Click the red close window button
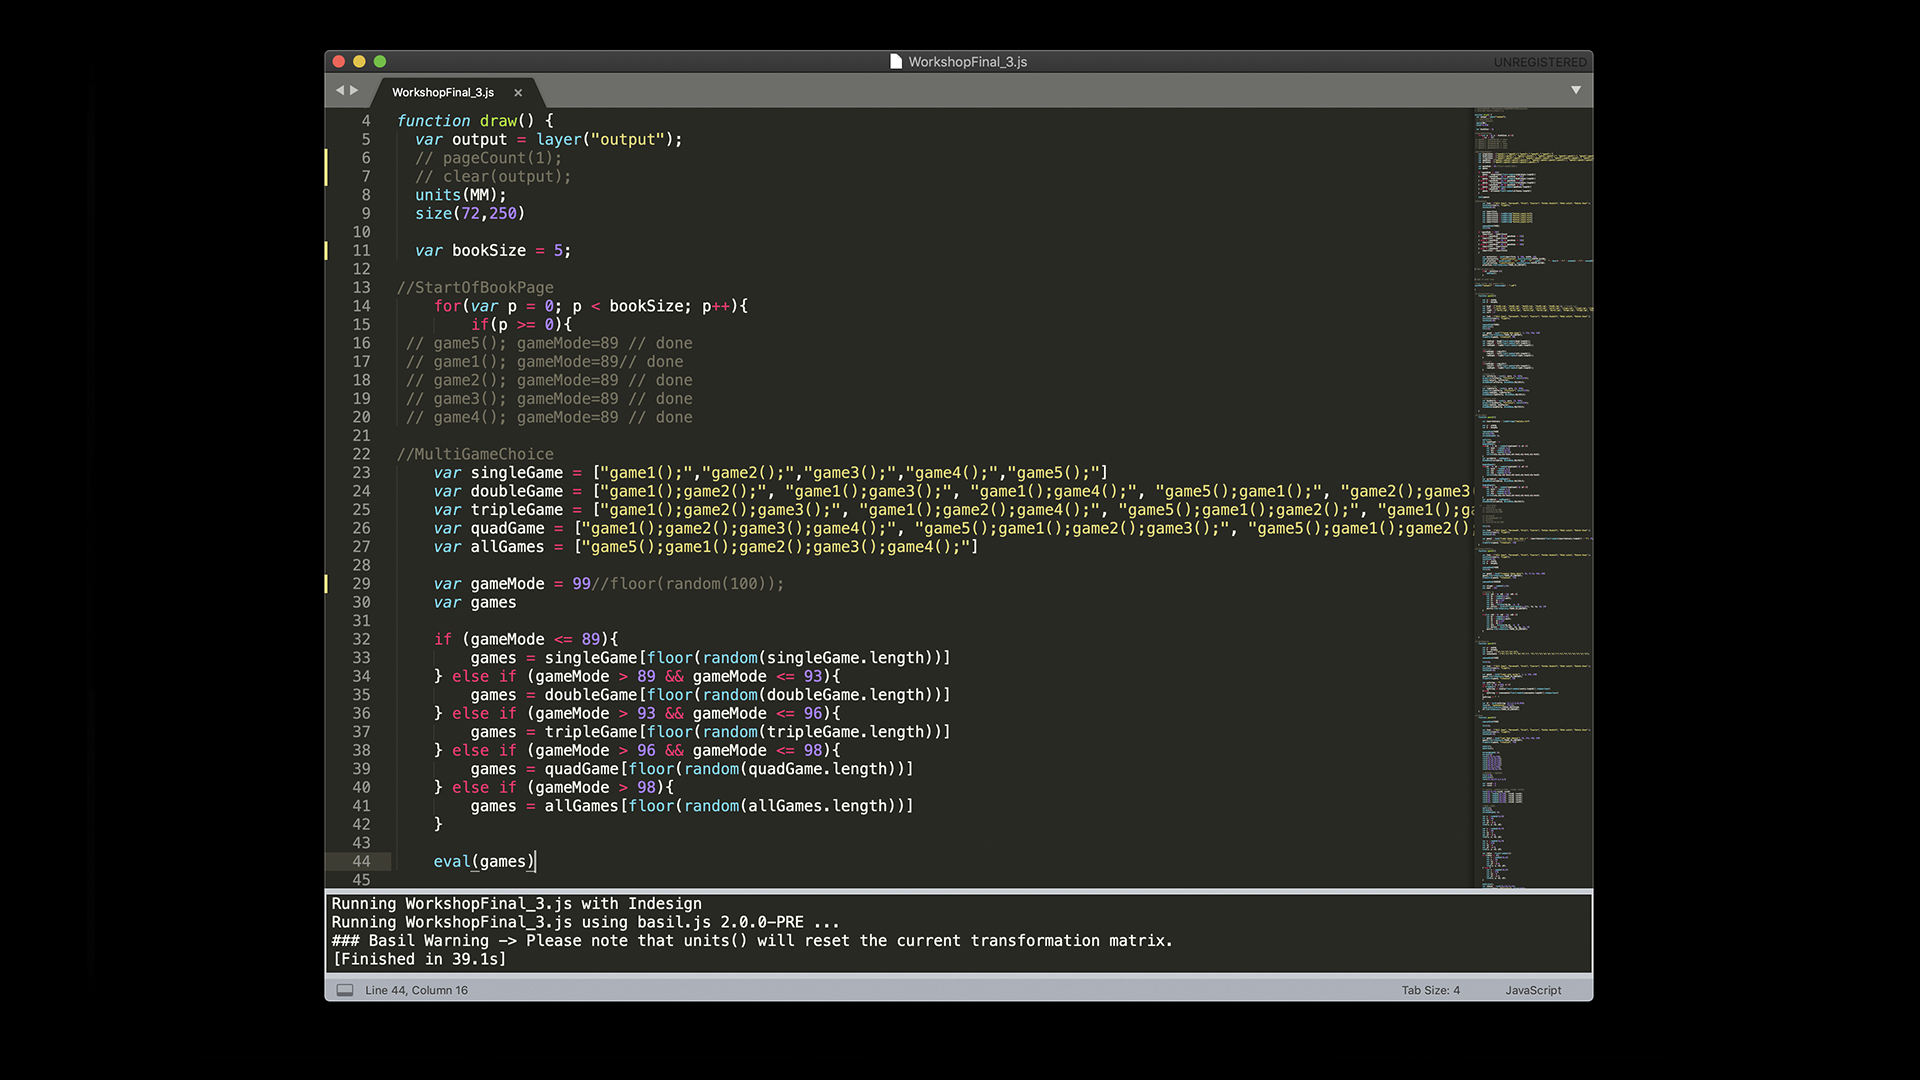 (339, 61)
